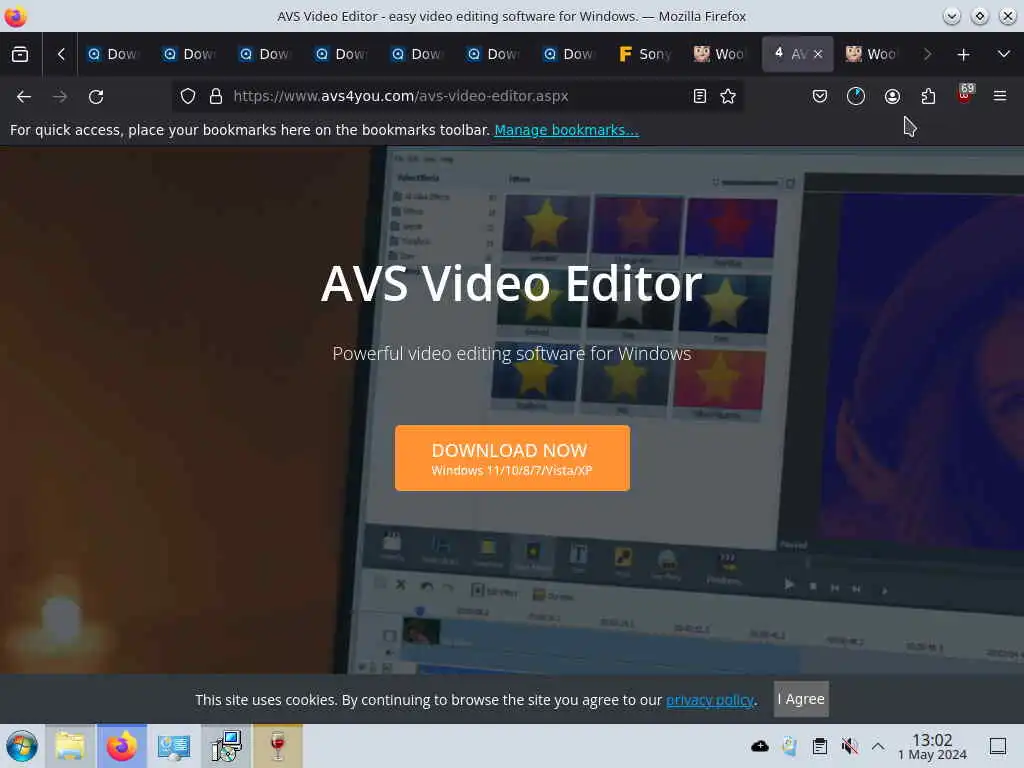Open the file manager from the taskbar
This screenshot has width=1024, height=768.
70,746
